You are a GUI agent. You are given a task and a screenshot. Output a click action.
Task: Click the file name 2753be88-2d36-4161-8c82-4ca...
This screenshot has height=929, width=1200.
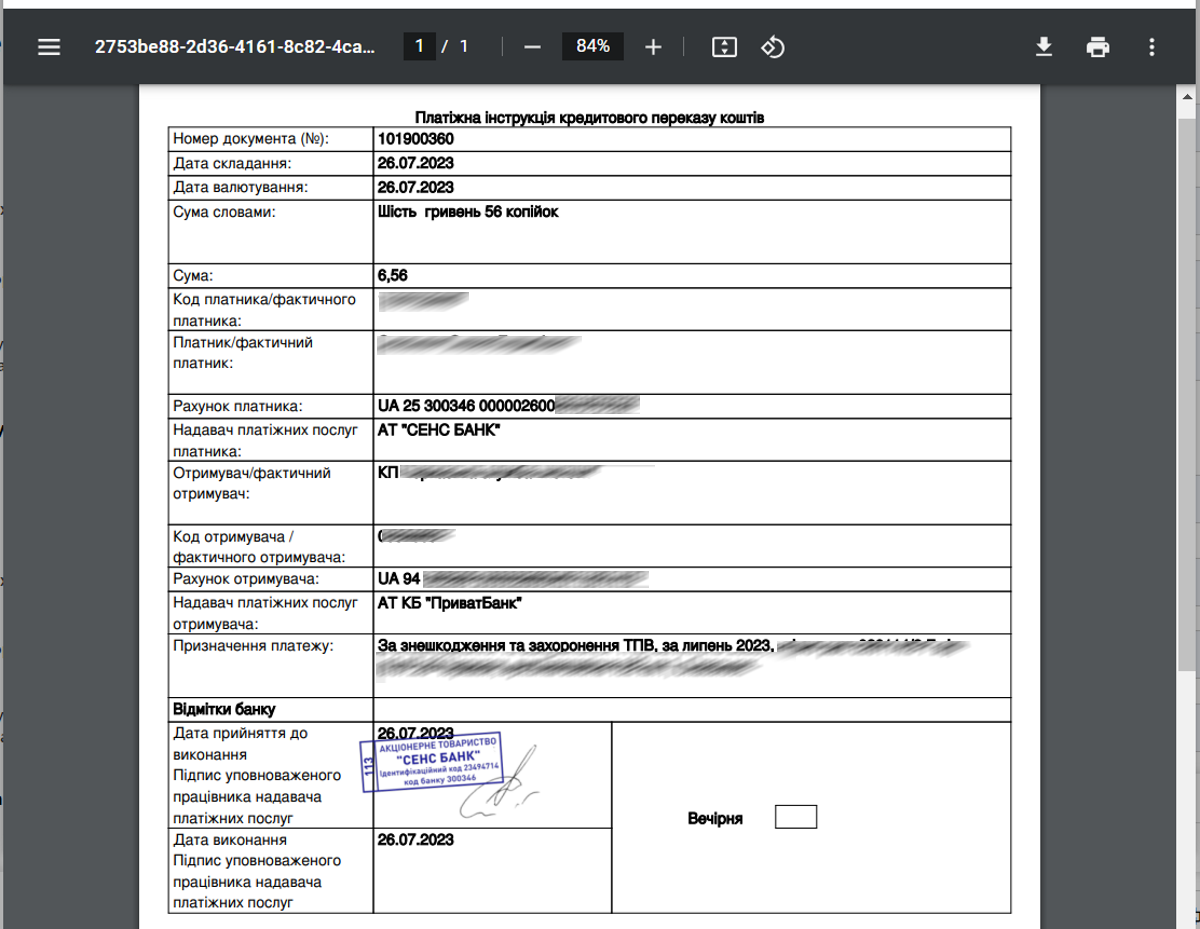(236, 47)
